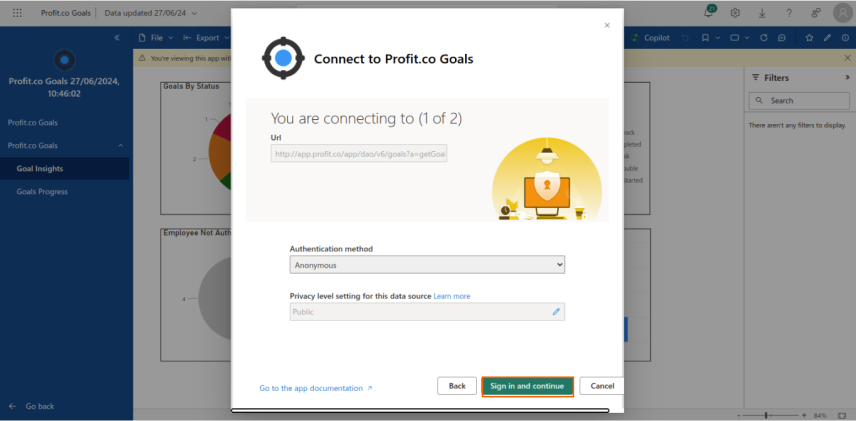Screen dimensions: 856x421
Task: Open the settings gear in header
Action: (735, 13)
